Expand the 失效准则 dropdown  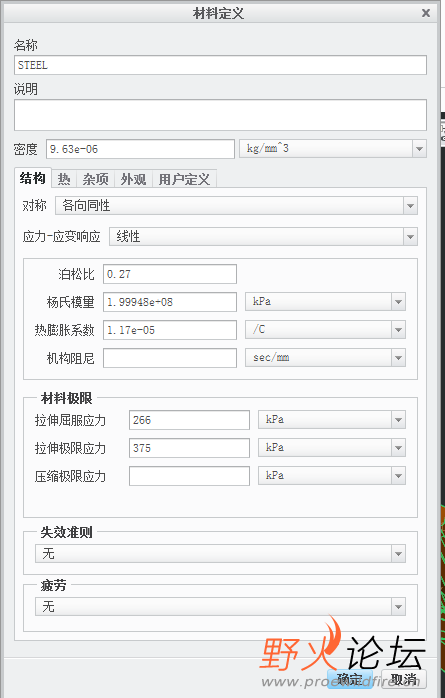[220, 554]
